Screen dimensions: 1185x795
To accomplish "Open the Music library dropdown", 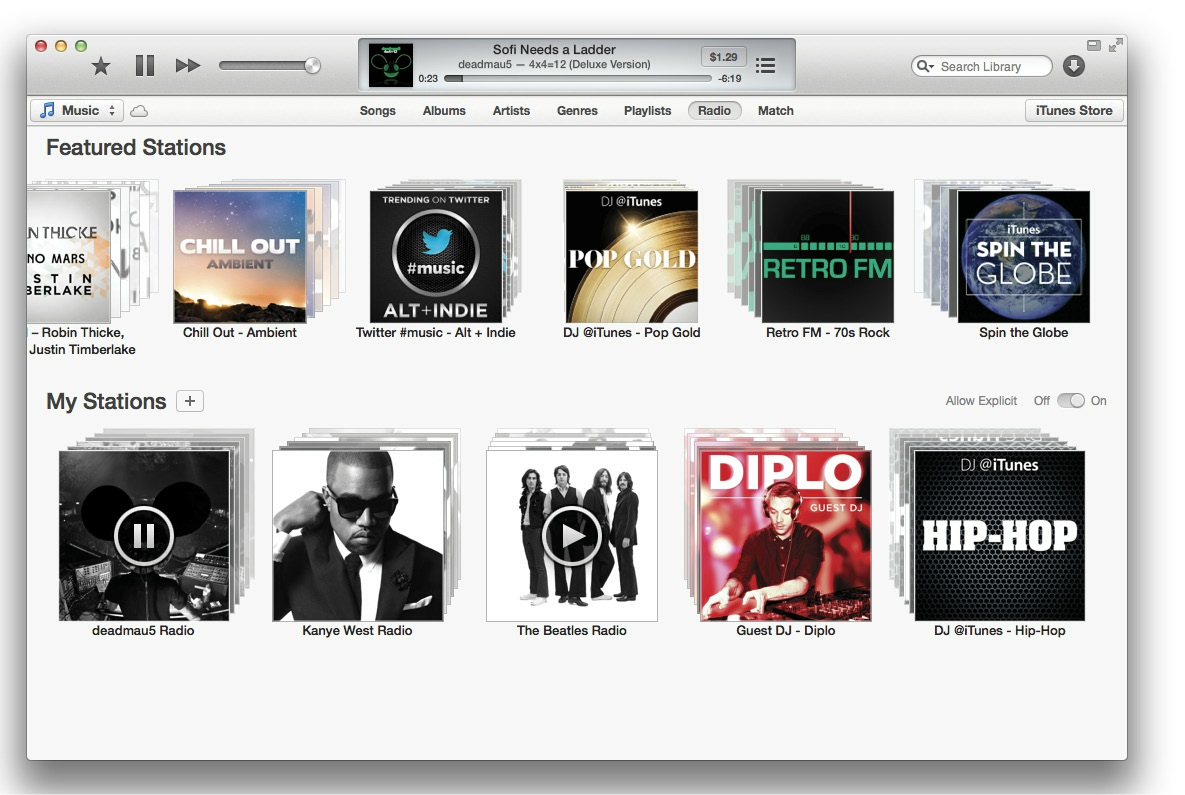I will [76, 110].
